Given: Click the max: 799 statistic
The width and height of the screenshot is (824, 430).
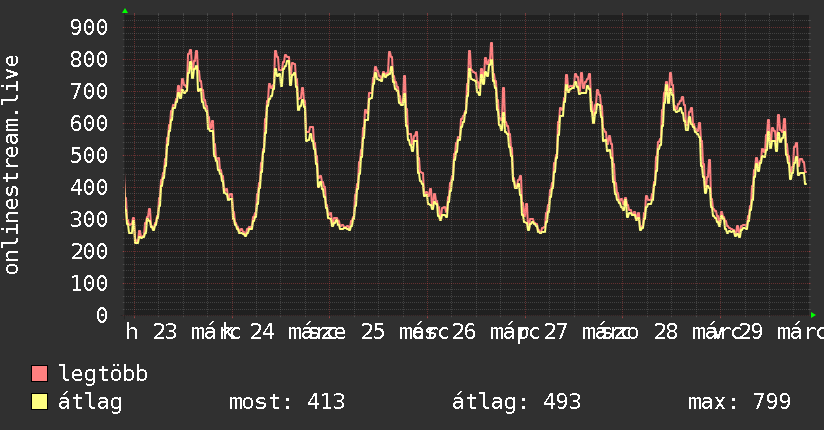Looking at the screenshot, I should tap(739, 402).
